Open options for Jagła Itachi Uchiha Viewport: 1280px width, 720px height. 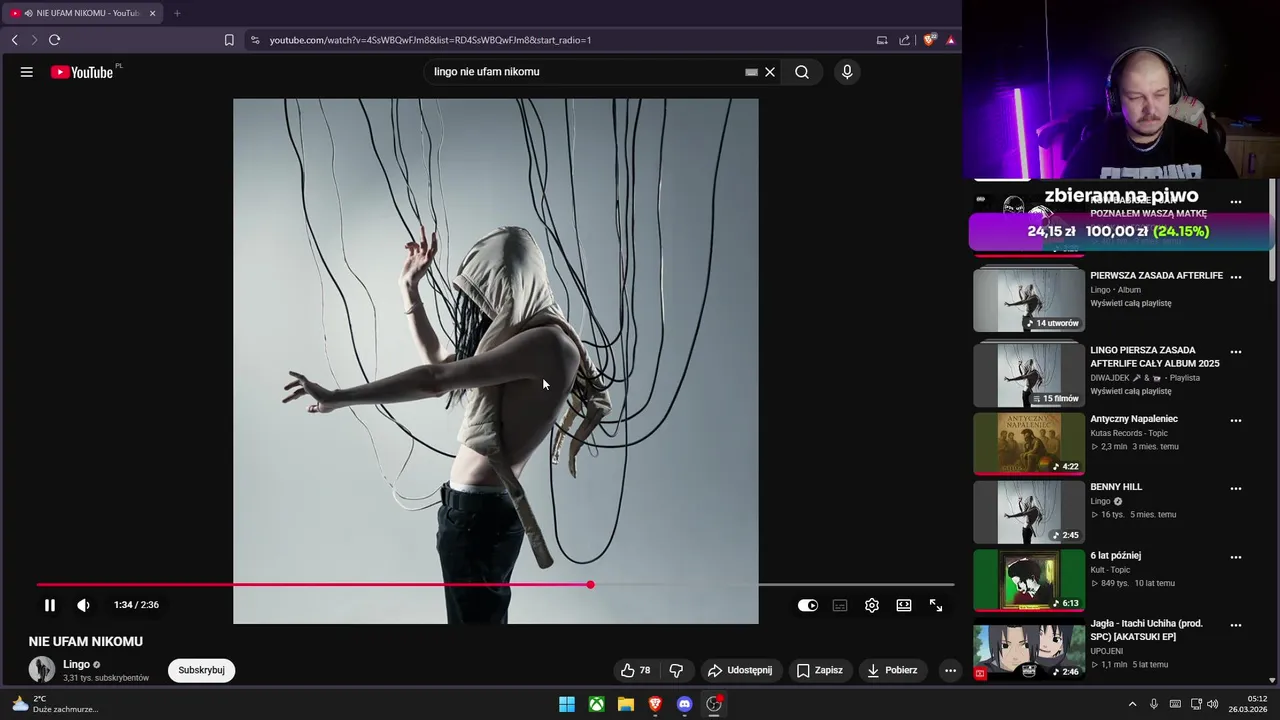pyautogui.click(x=1236, y=624)
